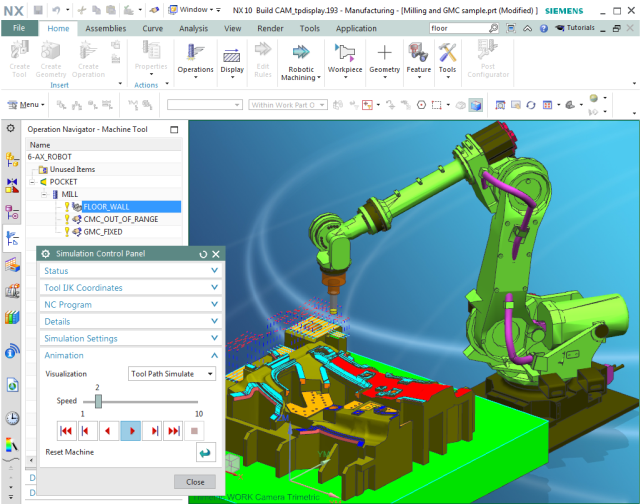Open the Feature tools group
The width and height of the screenshot is (641, 504).
click(419, 60)
